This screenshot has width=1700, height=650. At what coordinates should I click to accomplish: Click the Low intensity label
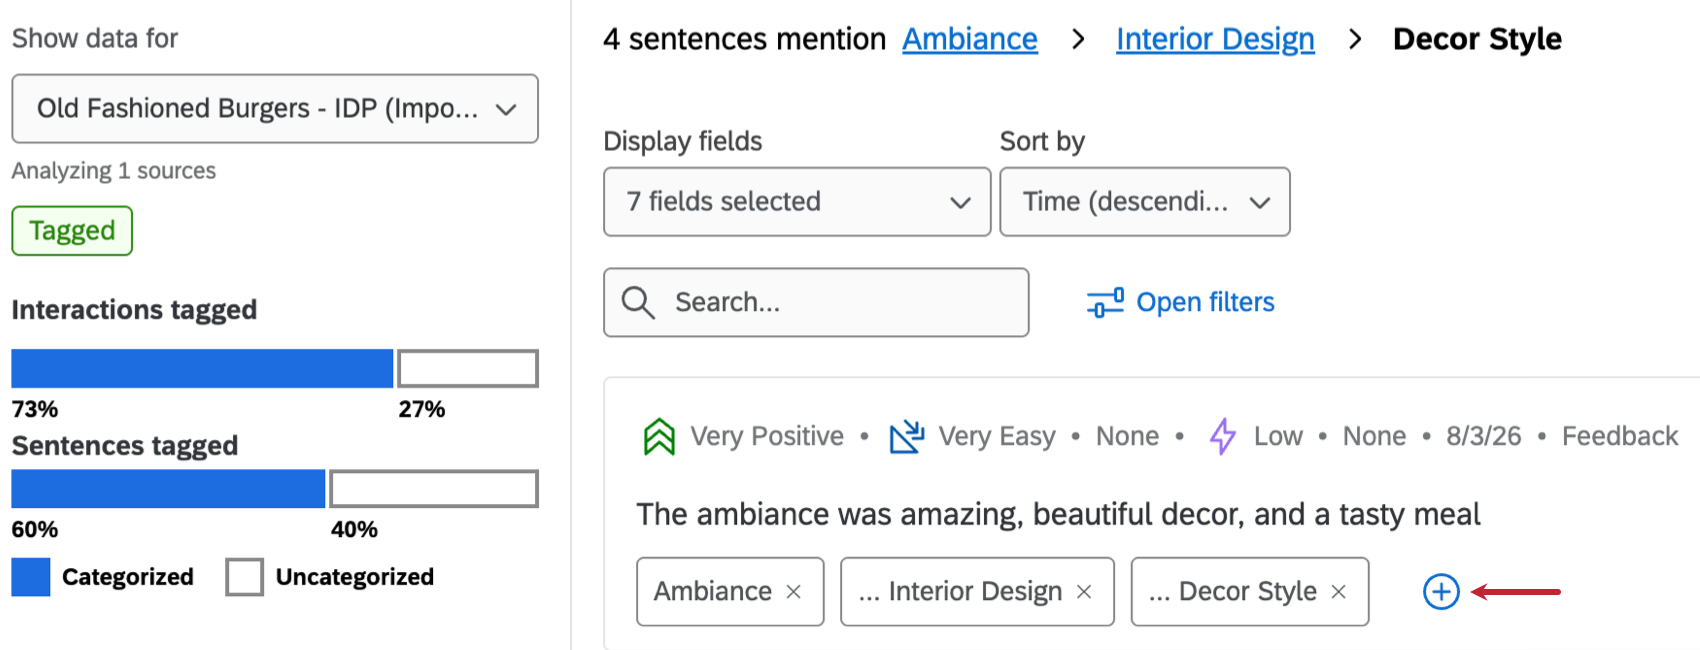coord(1278,436)
